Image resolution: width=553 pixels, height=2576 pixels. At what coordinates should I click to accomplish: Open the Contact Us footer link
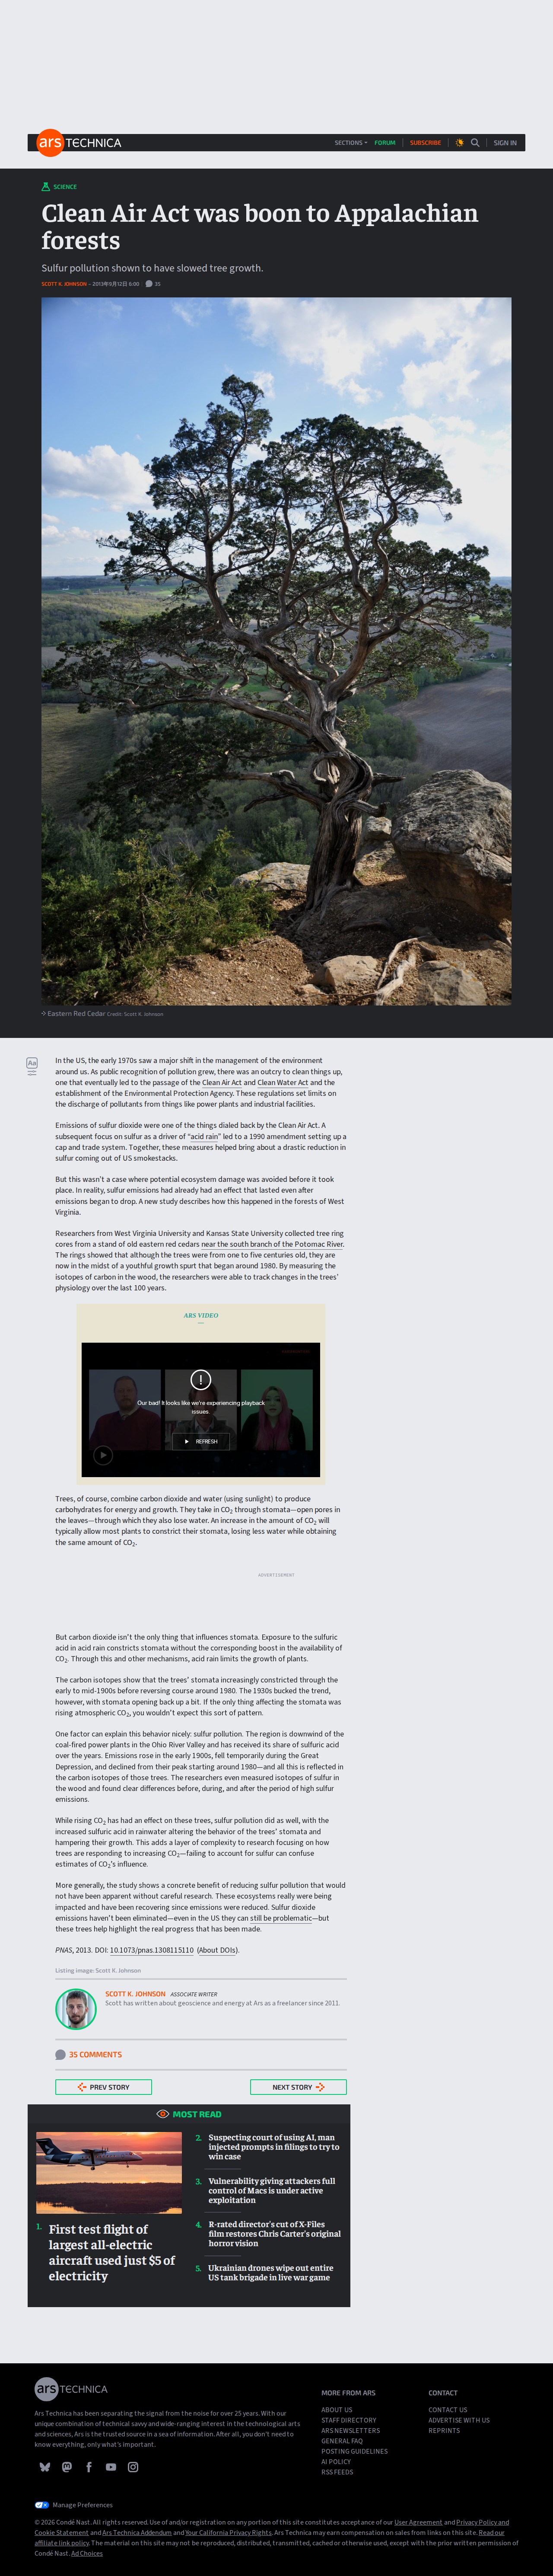[448, 2410]
